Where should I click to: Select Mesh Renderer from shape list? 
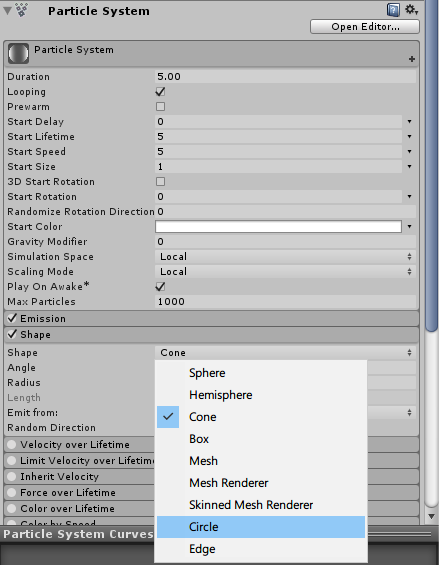coord(261,483)
